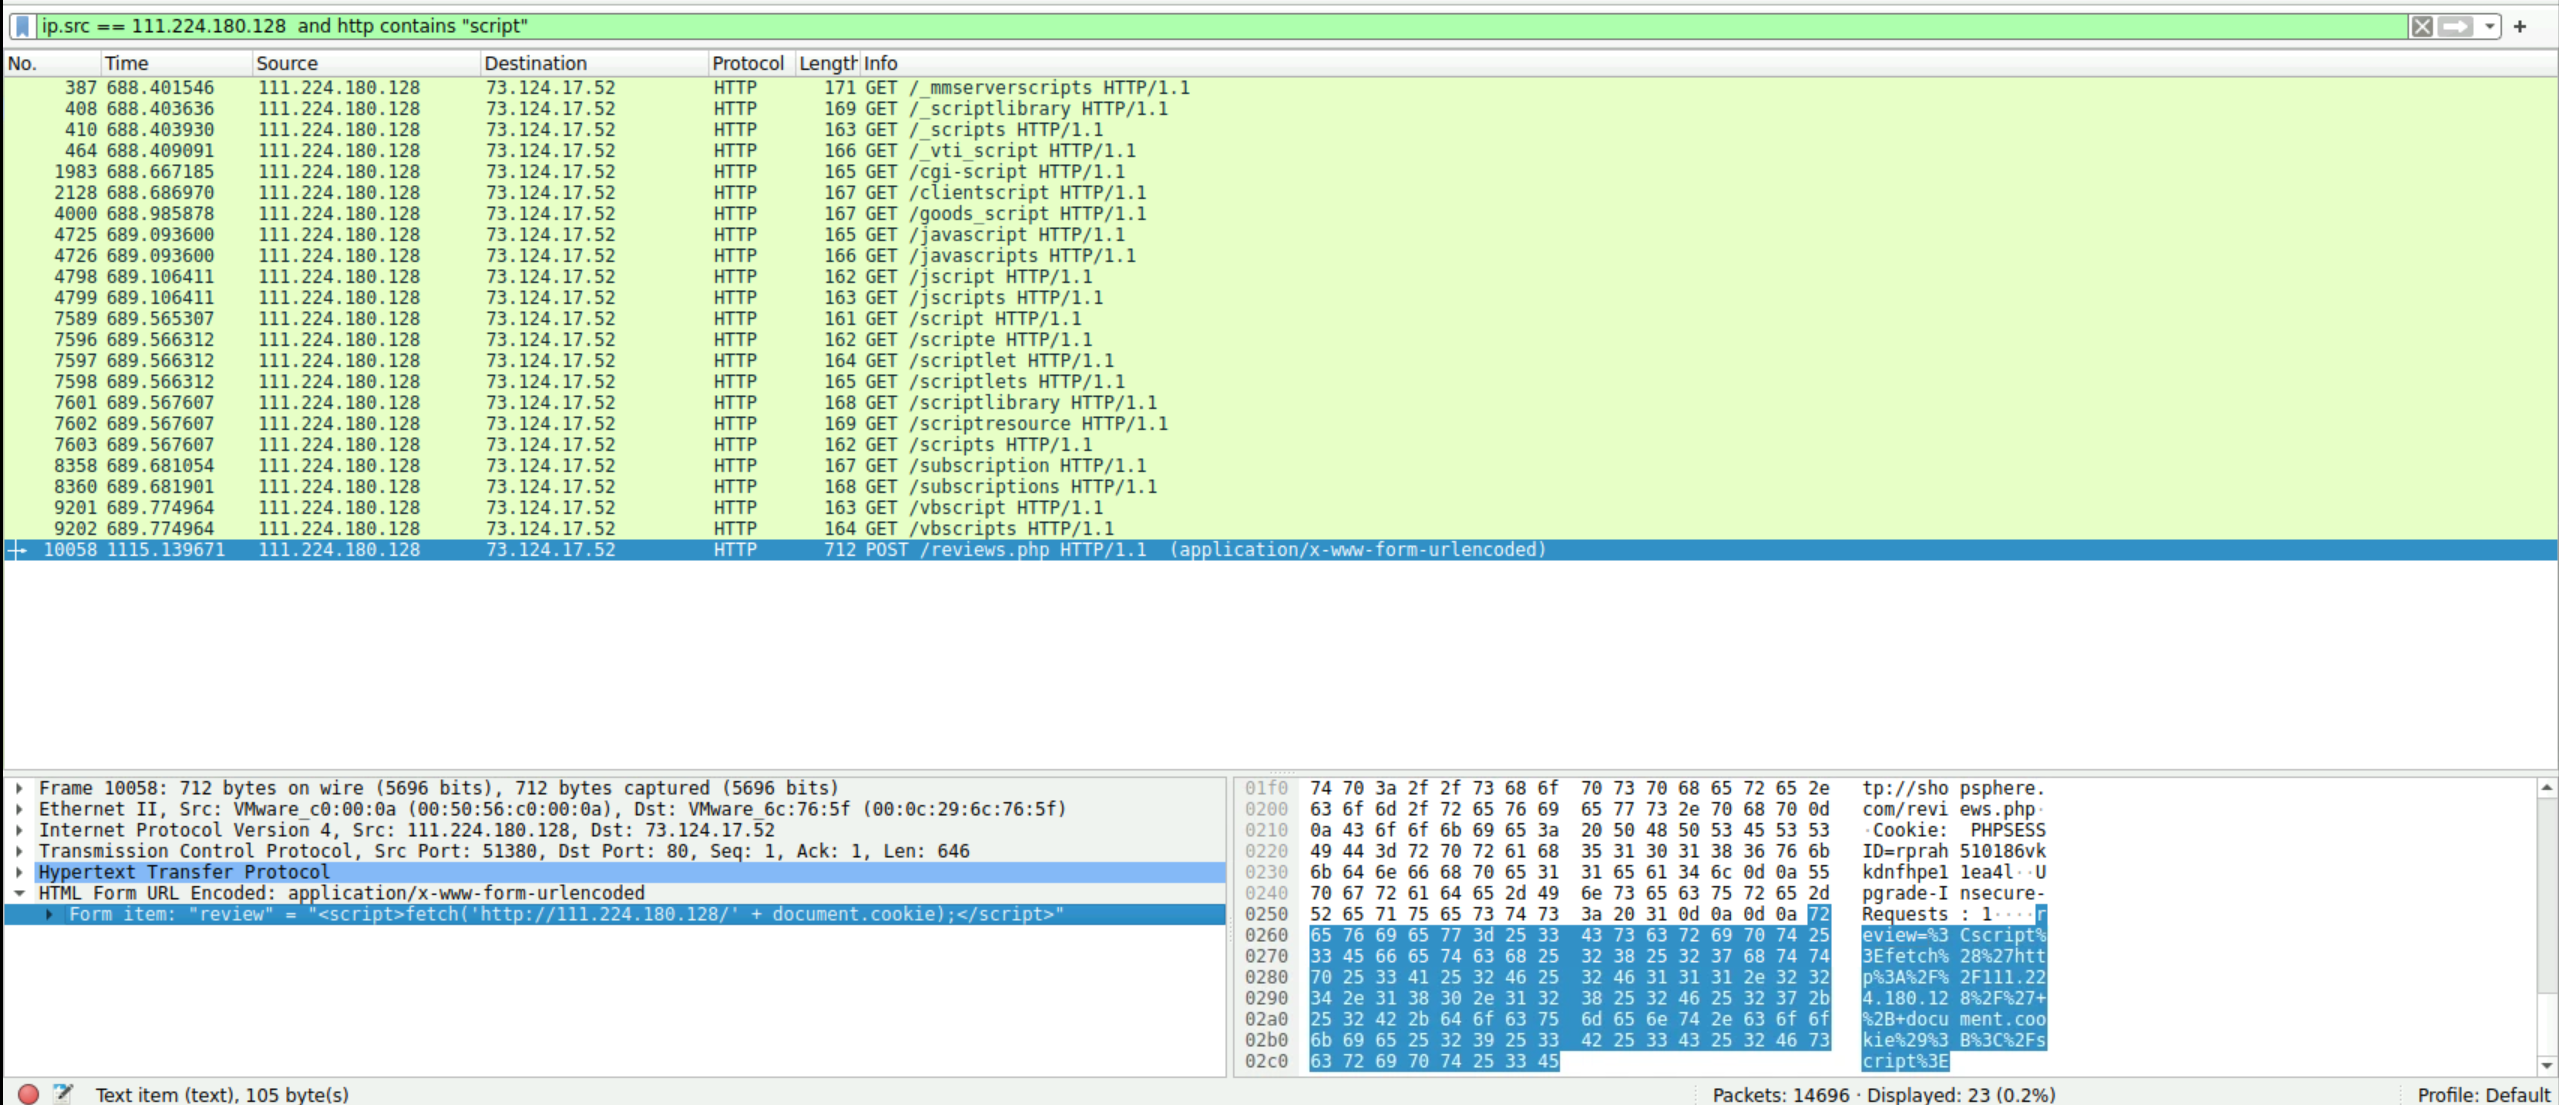Click the Profile: Default status entry
This screenshot has width=2559, height=1105.
point(2484,1094)
